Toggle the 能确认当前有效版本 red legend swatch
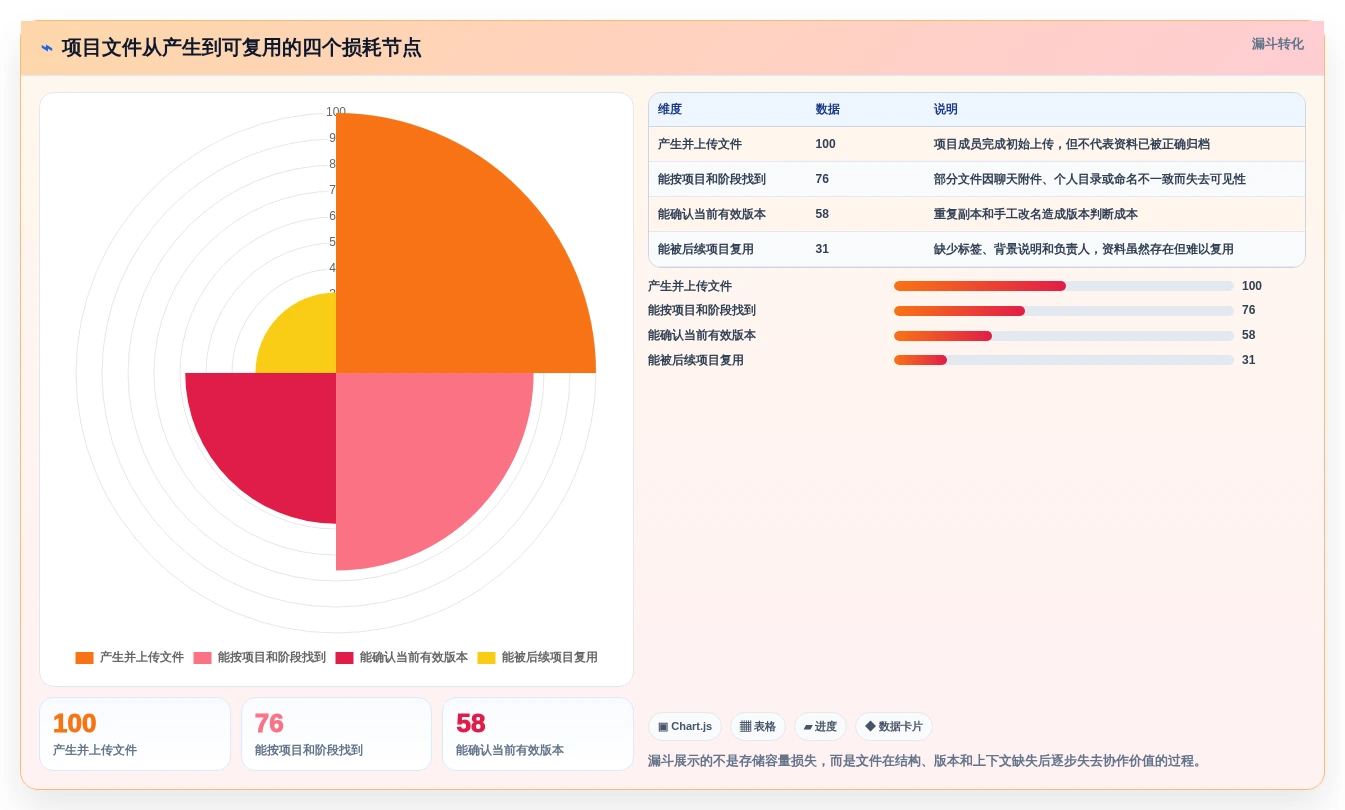1345x810 pixels. (x=344, y=658)
